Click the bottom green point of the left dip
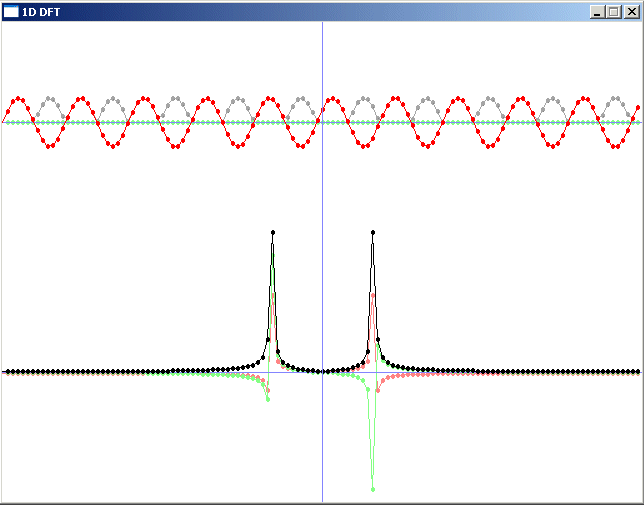The image size is (644, 505). (268, 400)
